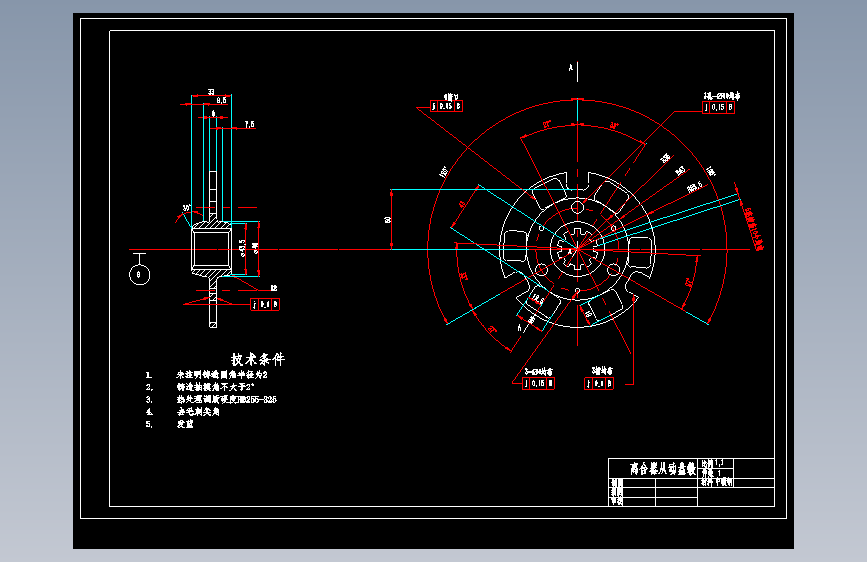The image size is (867, 562).
Task: Click the section marker A above the disc
Action: click(x=571, y=68)
